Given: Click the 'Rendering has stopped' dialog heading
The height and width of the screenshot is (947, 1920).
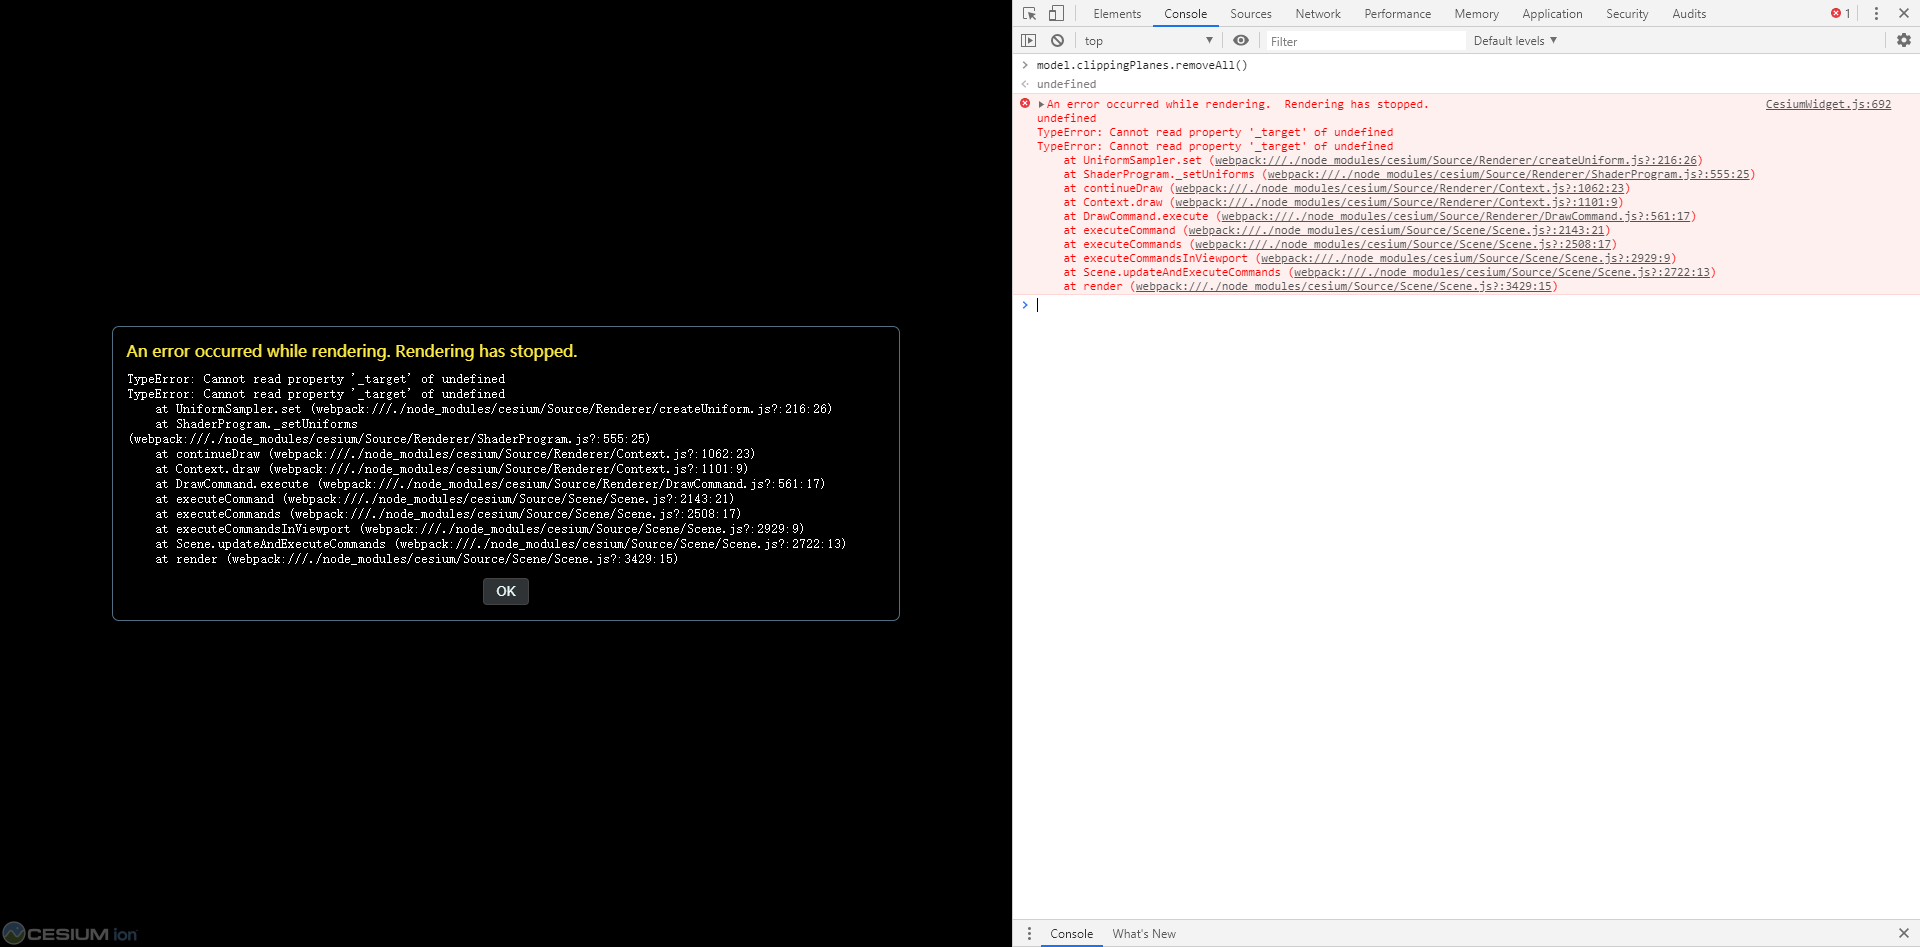Looking at the screenshot, I should pos(352,351).
